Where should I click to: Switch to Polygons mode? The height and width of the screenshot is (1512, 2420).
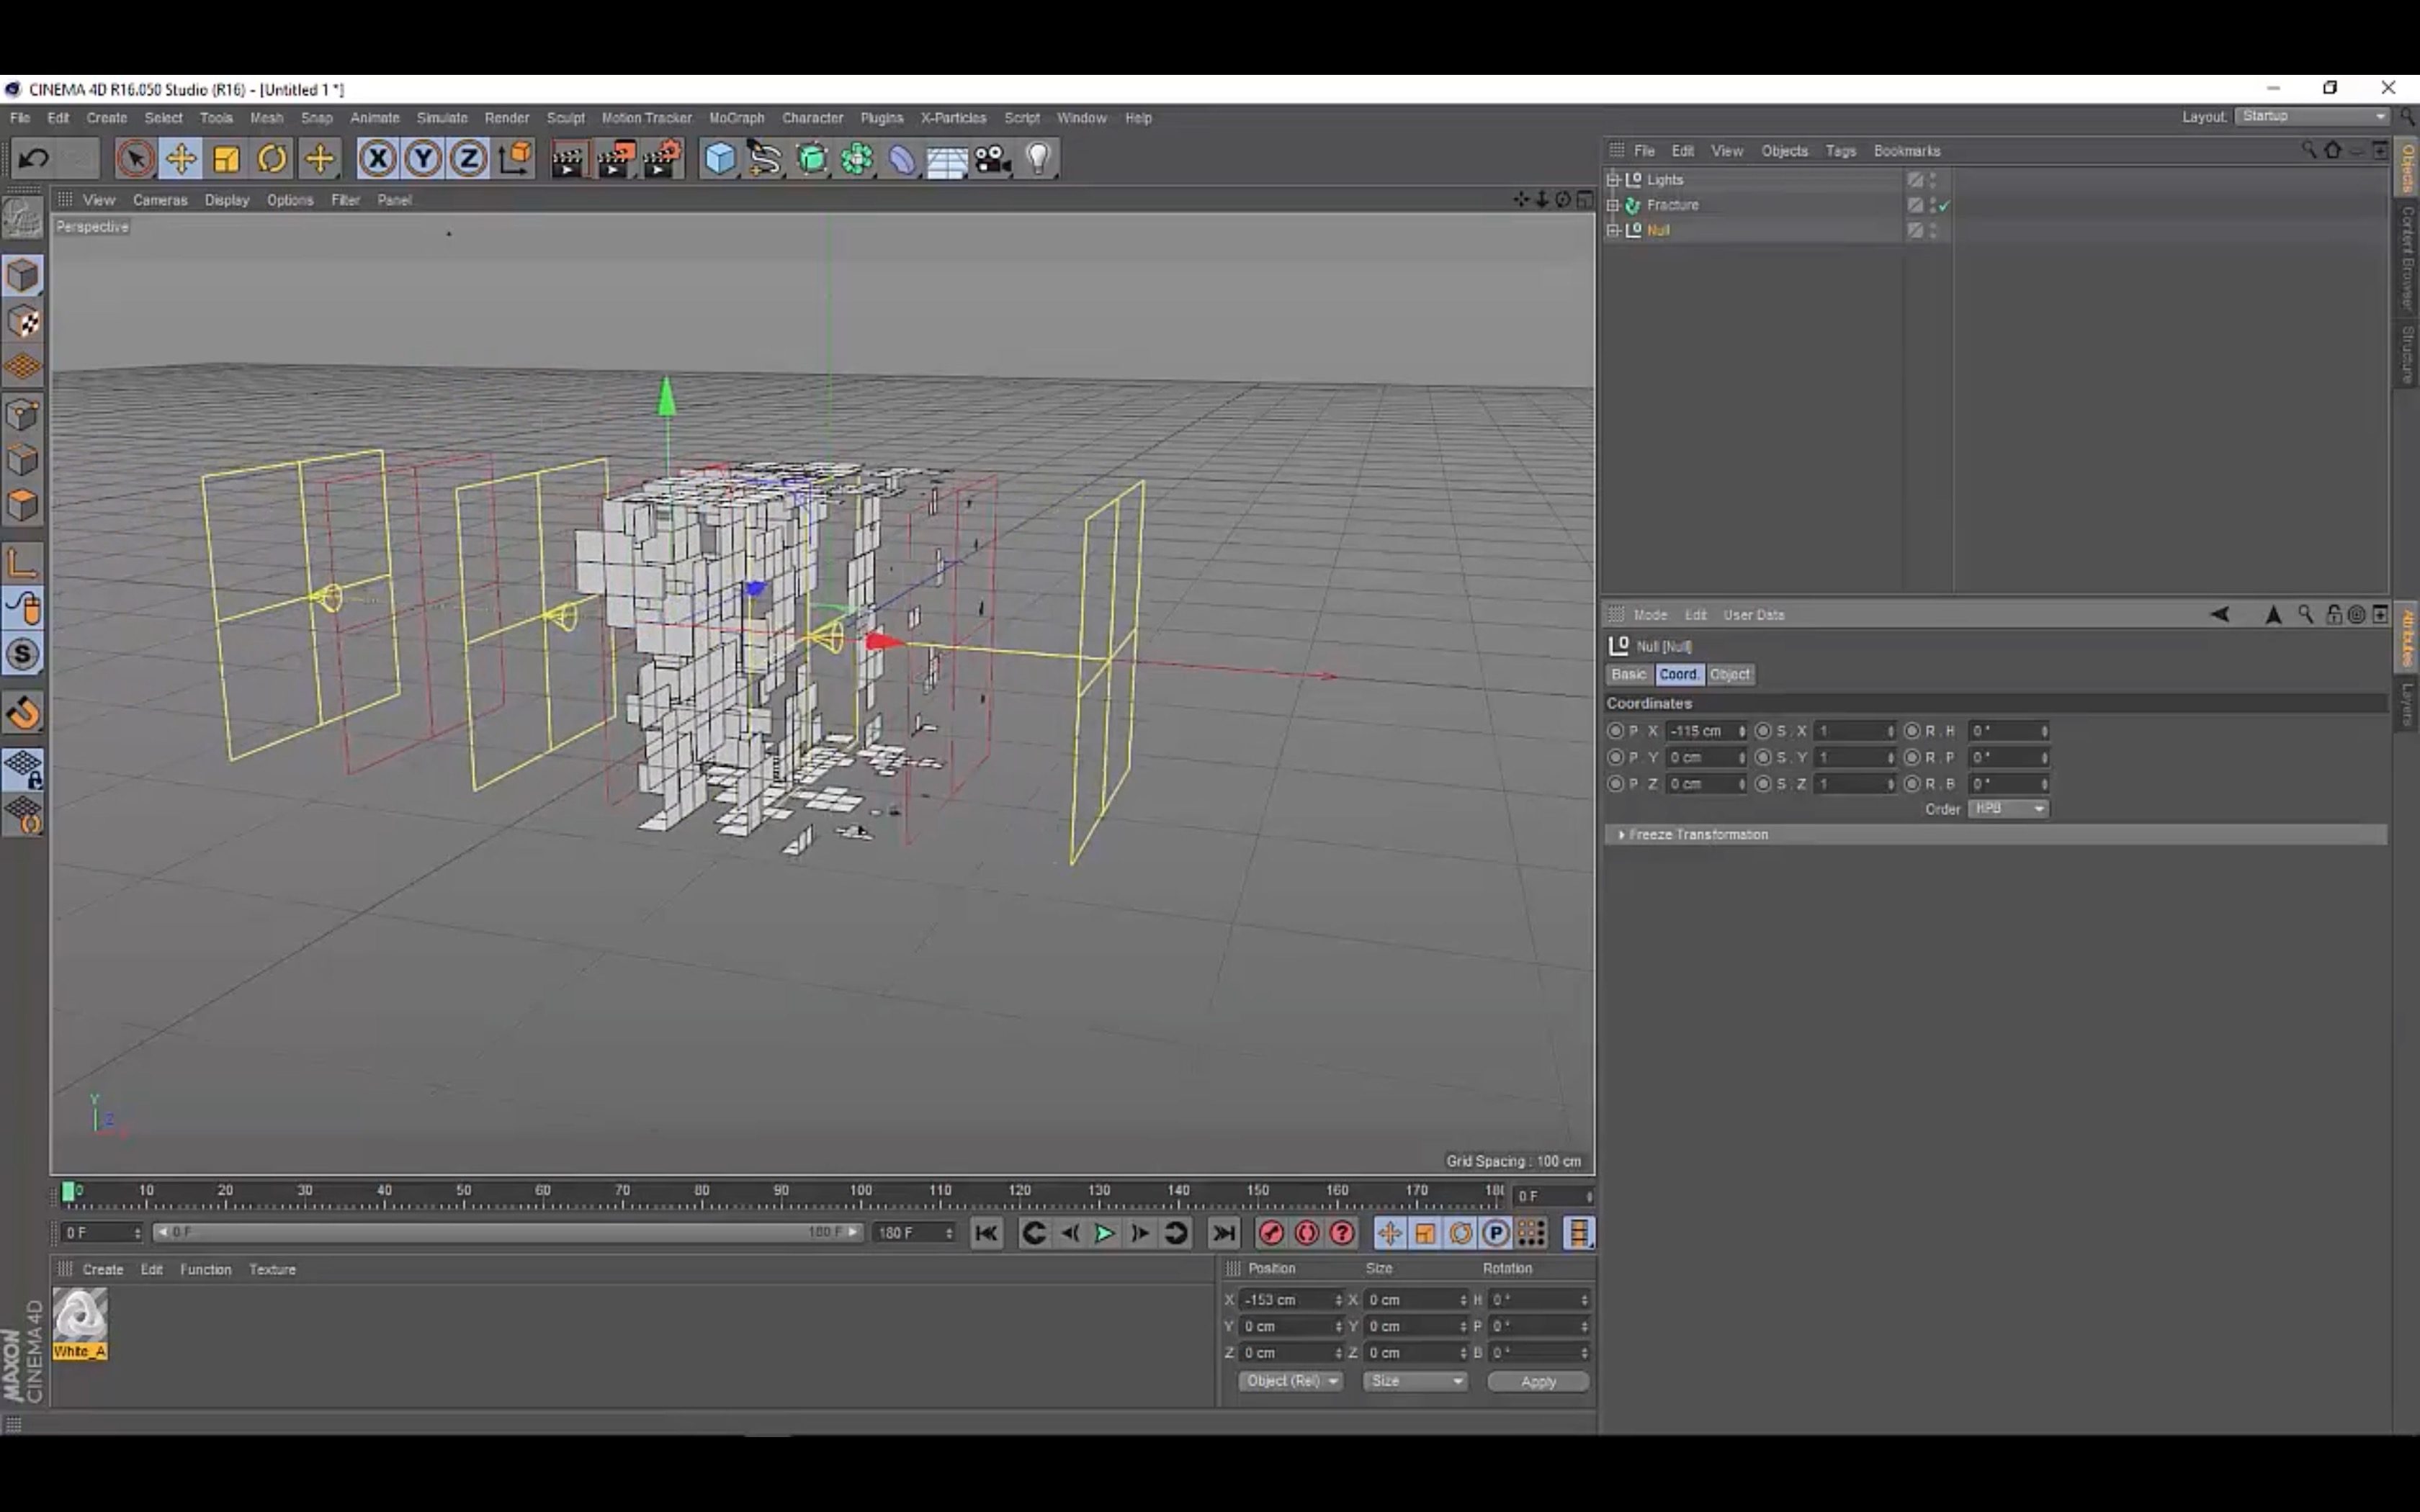22,505
